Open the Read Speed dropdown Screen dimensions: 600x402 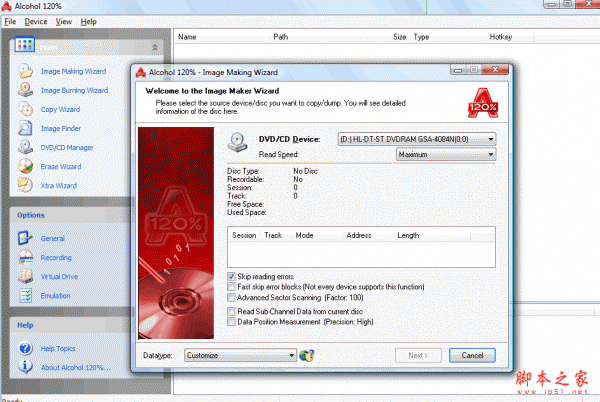[x=446, y=154]
